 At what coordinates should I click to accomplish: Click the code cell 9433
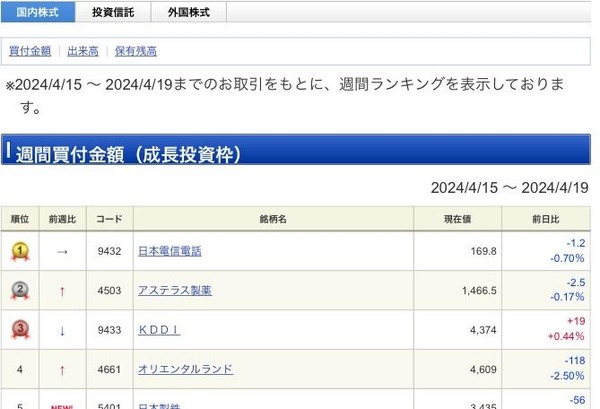coord(109,330)
